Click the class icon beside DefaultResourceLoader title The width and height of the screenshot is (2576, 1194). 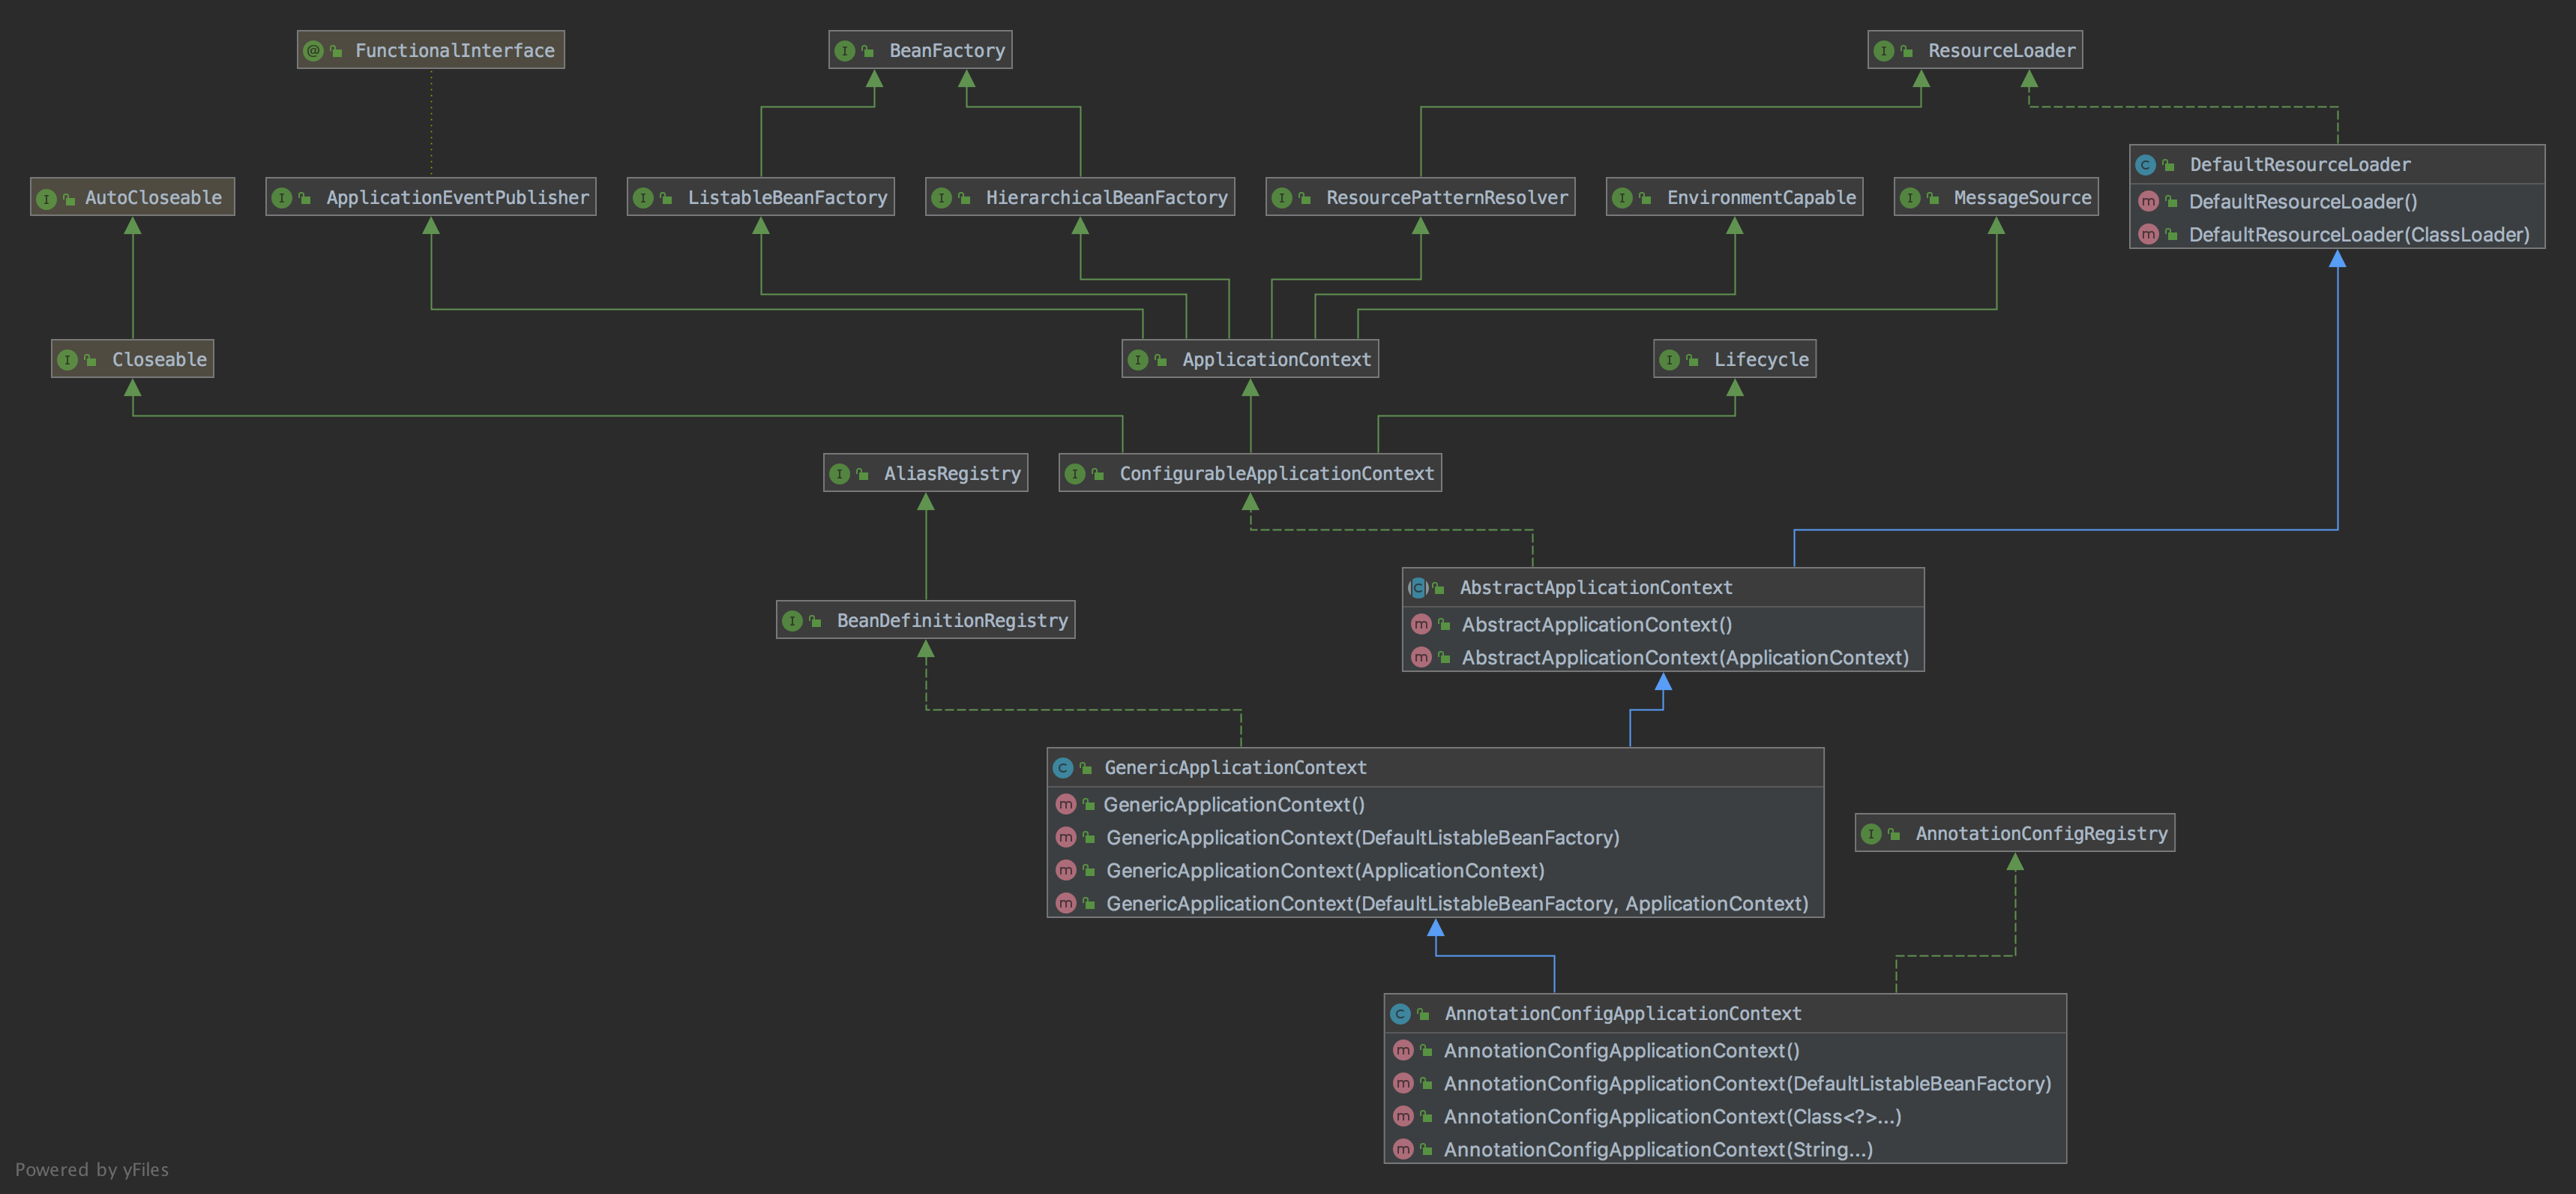[x=2145, y=165]
